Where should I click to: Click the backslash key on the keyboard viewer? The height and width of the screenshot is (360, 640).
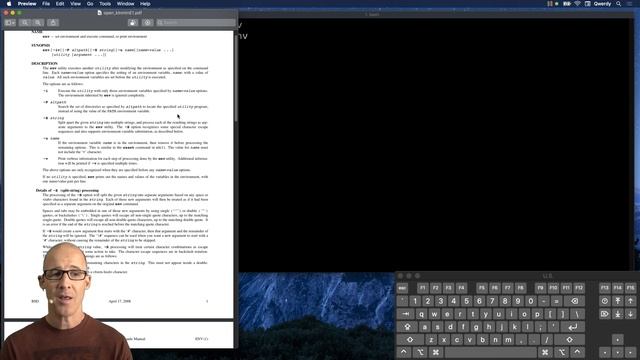click(x=577, y=314)
